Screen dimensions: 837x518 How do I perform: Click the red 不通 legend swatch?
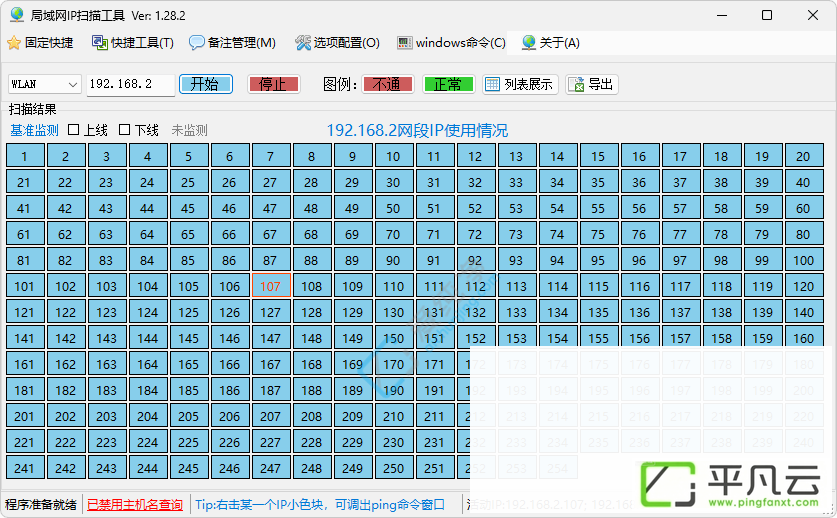(388, 84)
